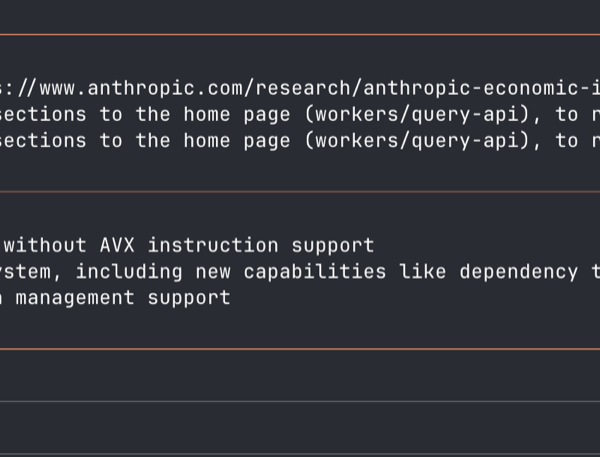
Task: Click the "research" path segment in the URL
Action: (x=300, y=87)
